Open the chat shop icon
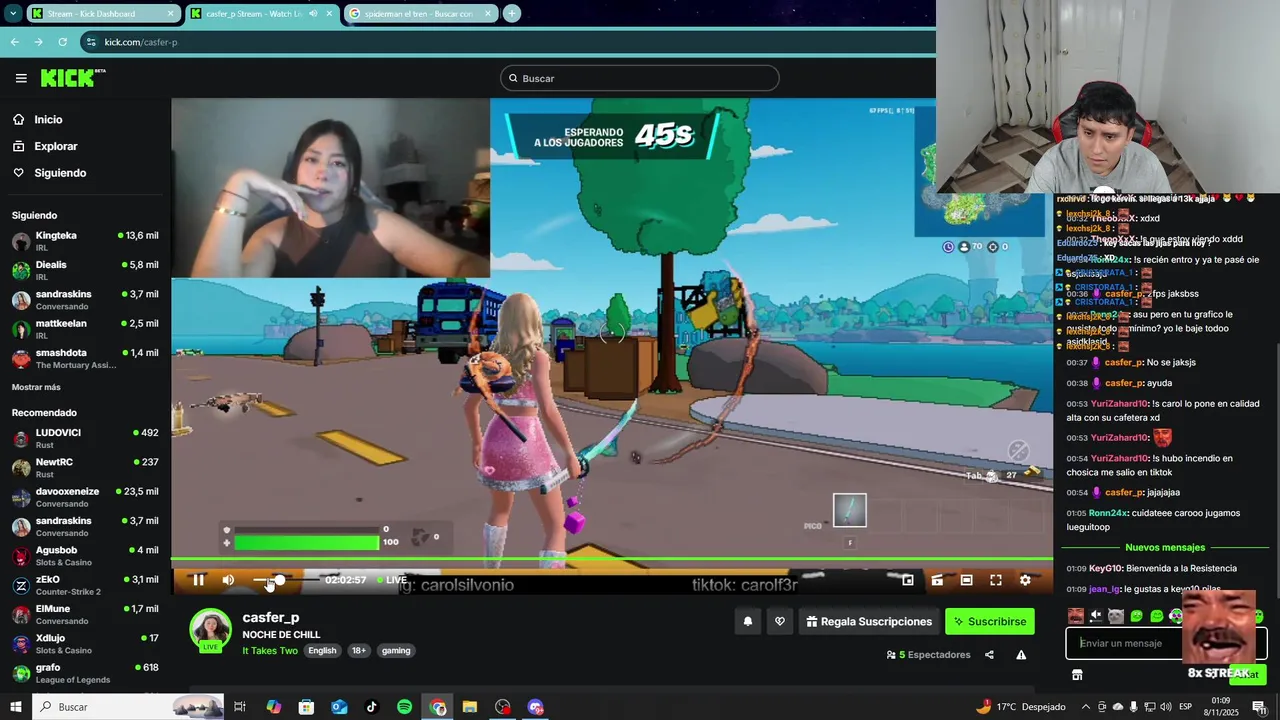The width and height of the screenshot is (1280, 720). point(1077,675)
